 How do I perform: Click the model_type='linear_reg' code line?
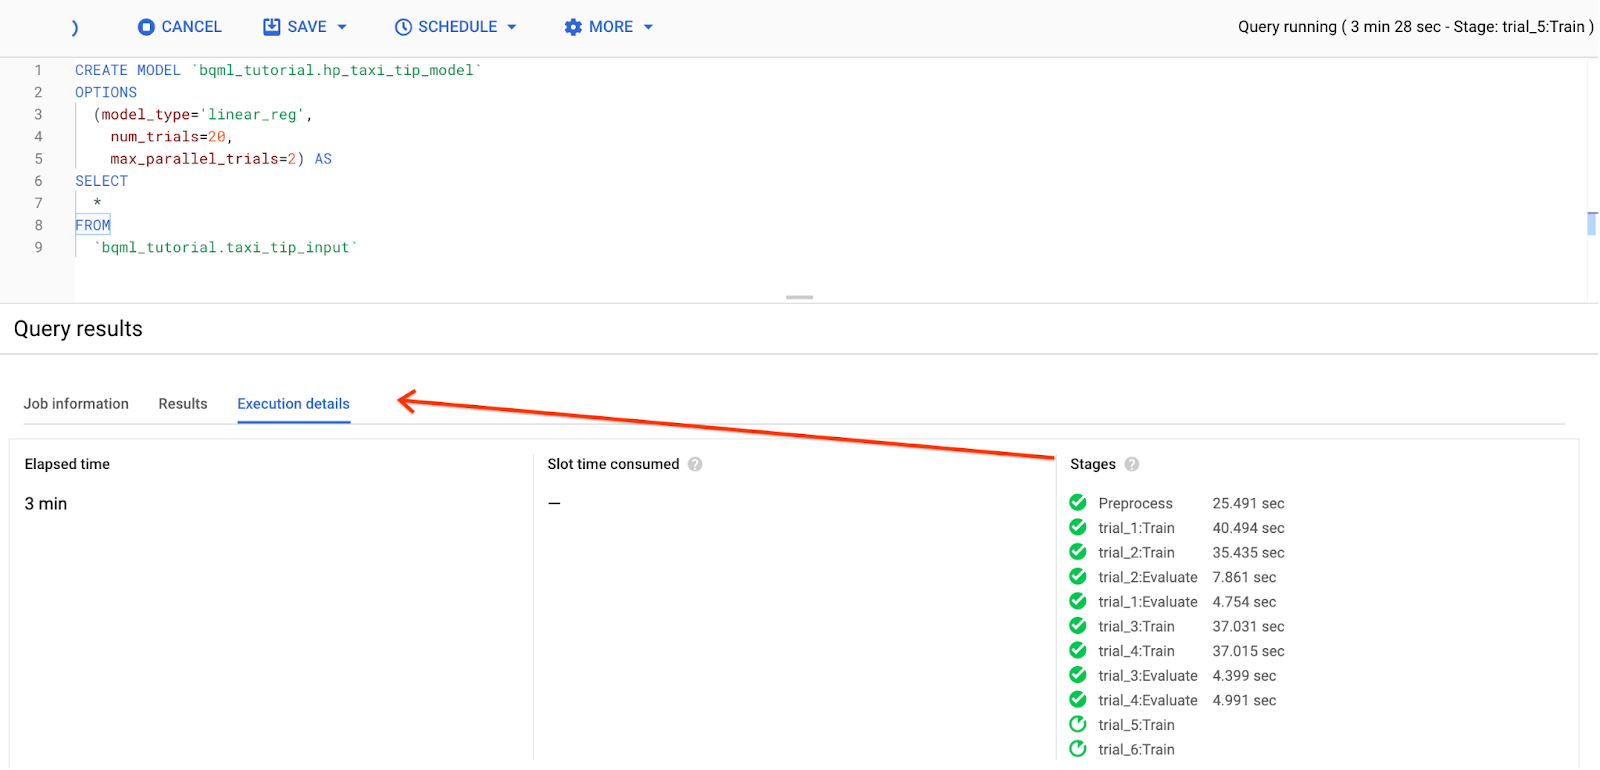tap(203, 115)
